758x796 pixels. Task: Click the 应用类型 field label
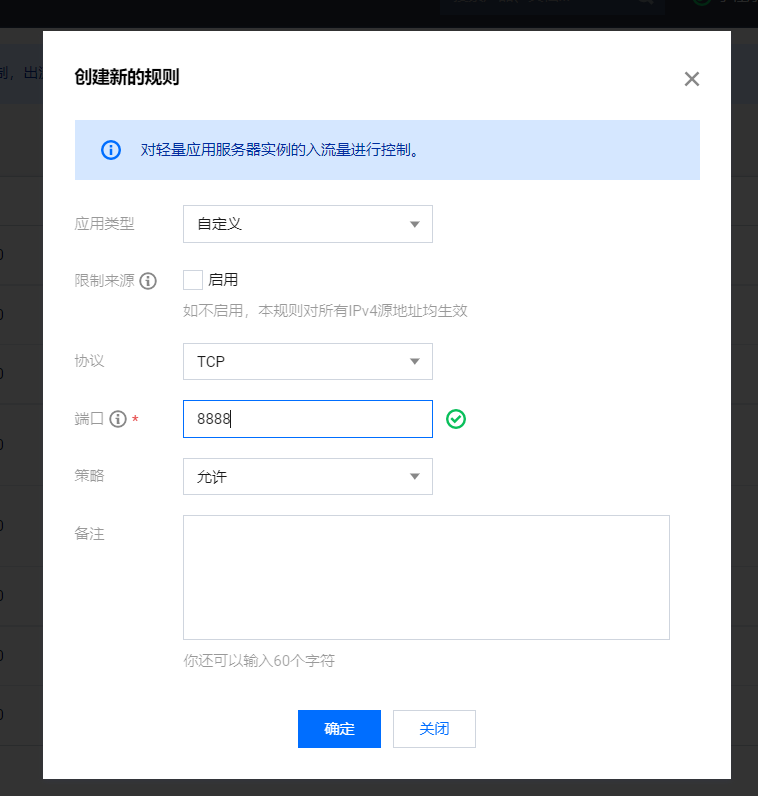click(x=105, y=223)
